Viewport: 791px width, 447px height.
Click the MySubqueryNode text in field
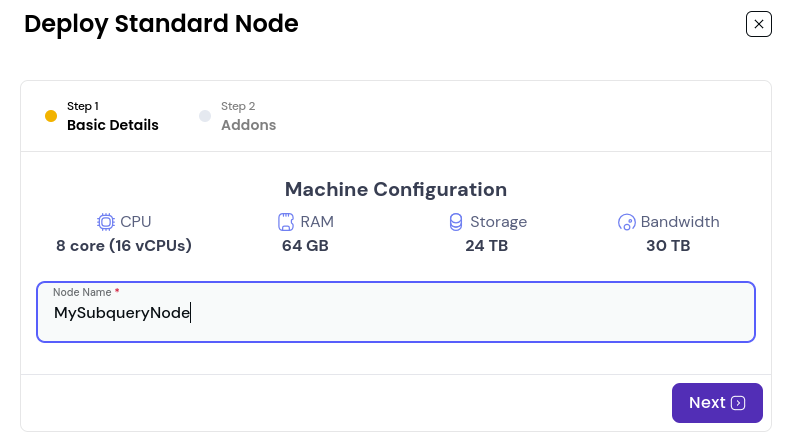(x=122, y=313)
